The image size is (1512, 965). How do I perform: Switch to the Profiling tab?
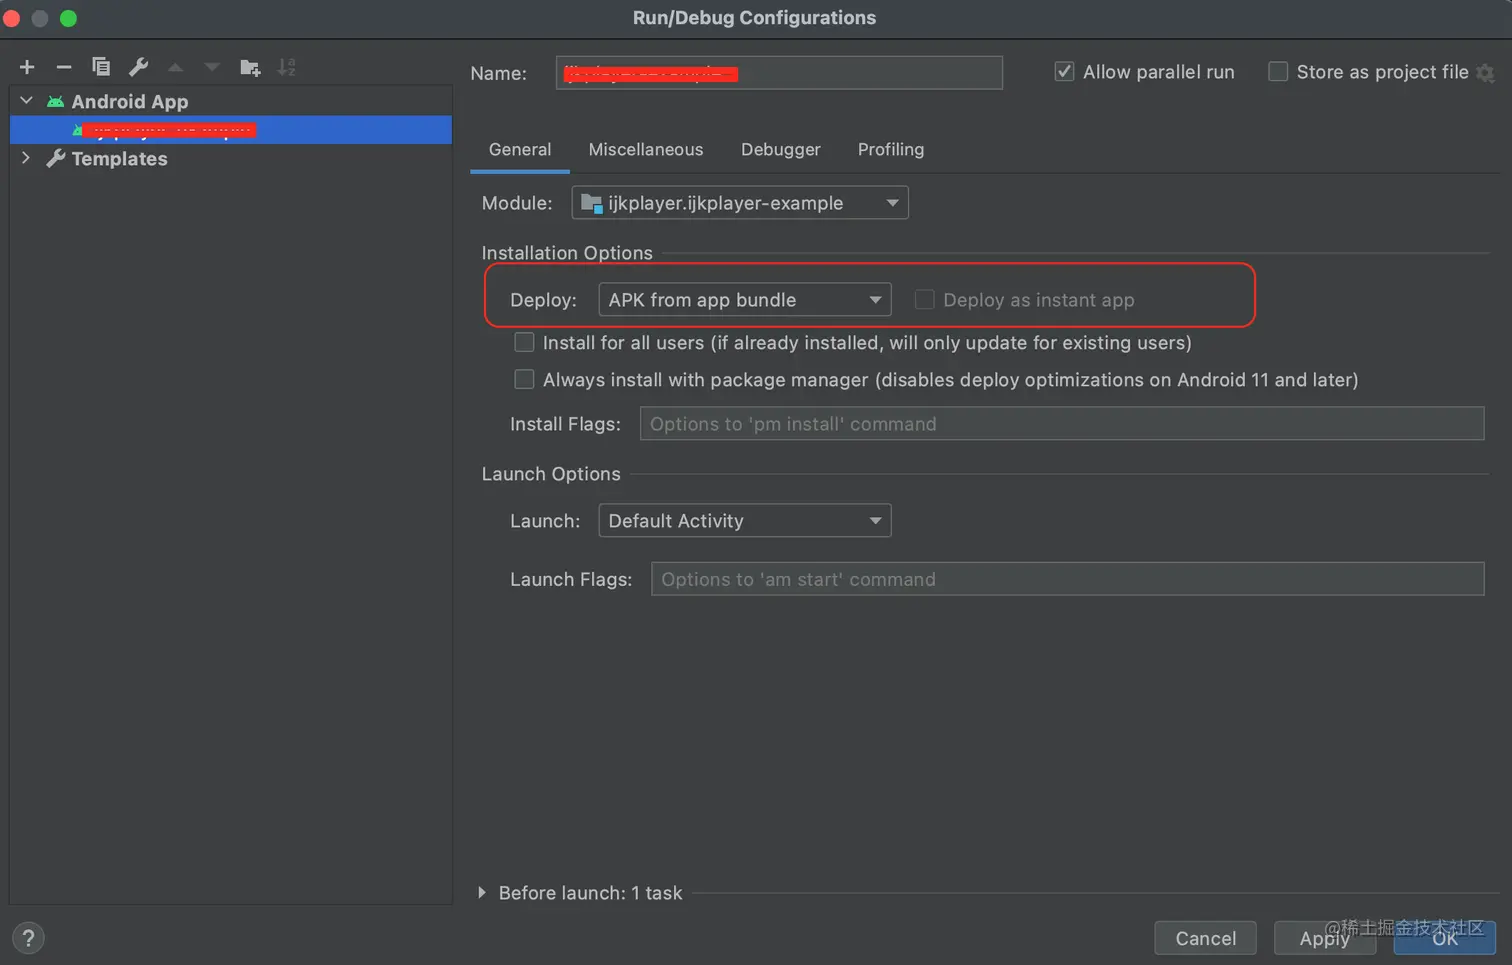(890, 150)
